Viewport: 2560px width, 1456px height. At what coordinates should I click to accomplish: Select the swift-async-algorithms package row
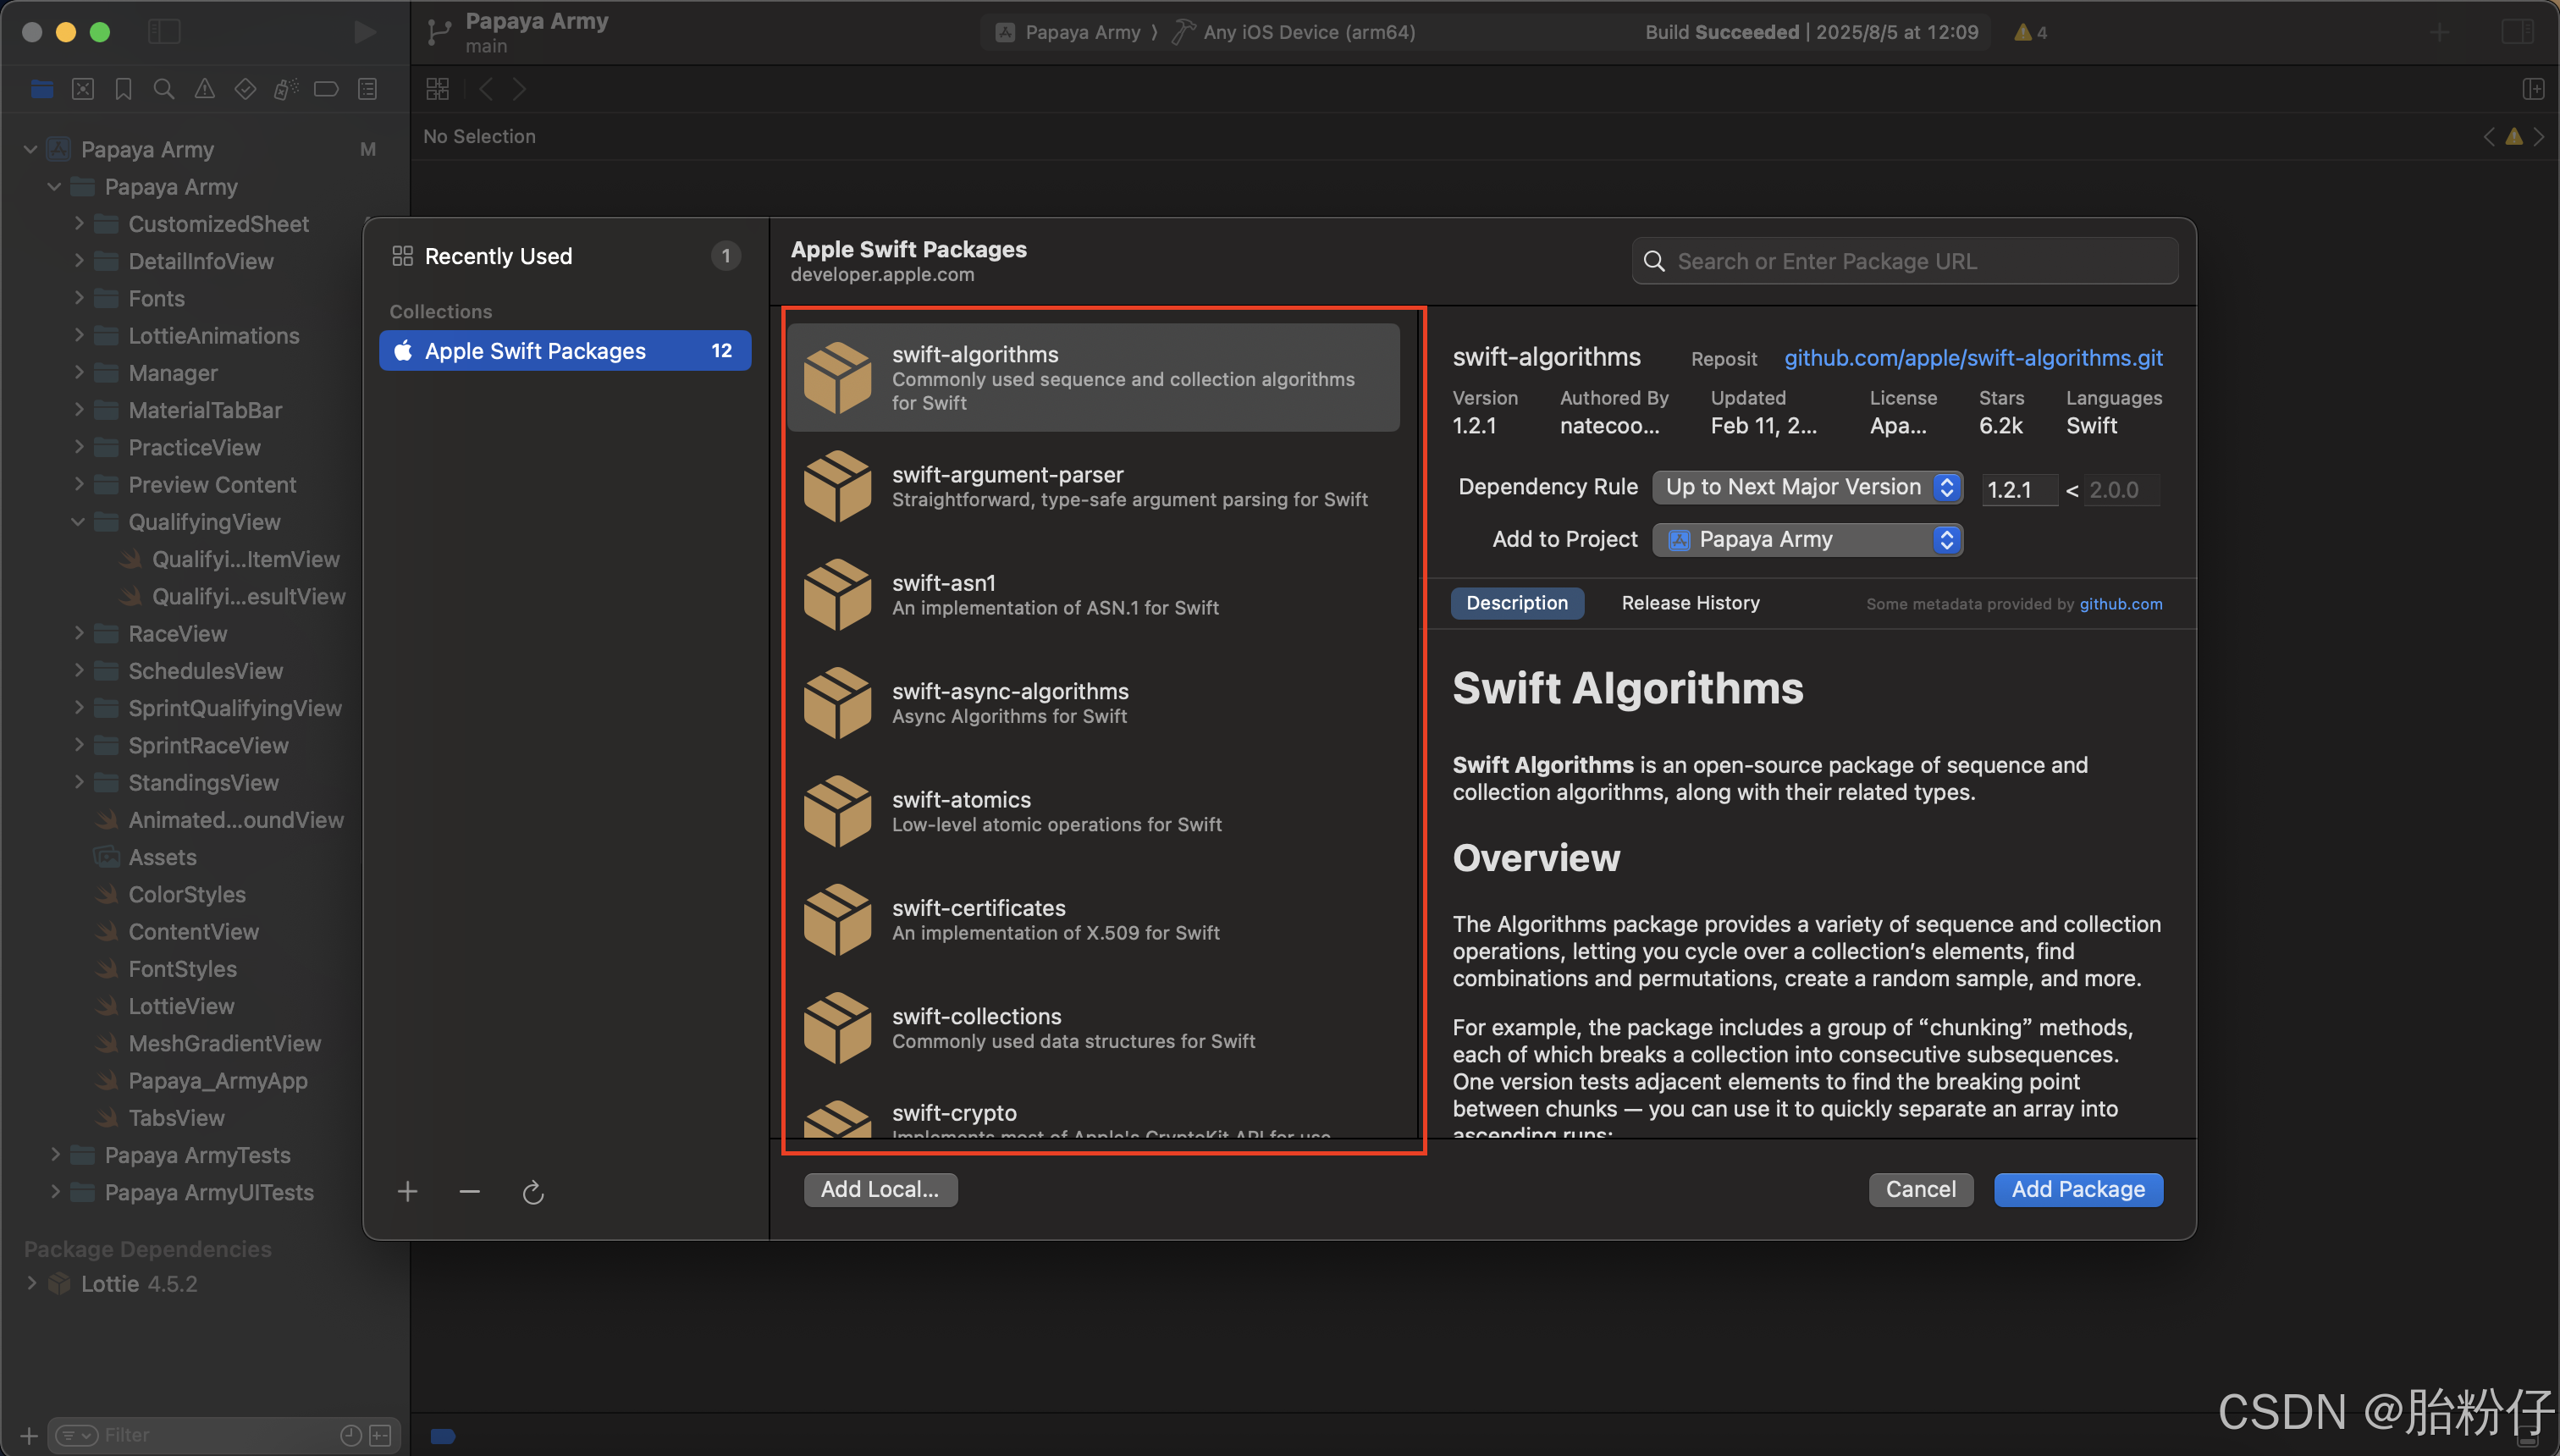1093,703
